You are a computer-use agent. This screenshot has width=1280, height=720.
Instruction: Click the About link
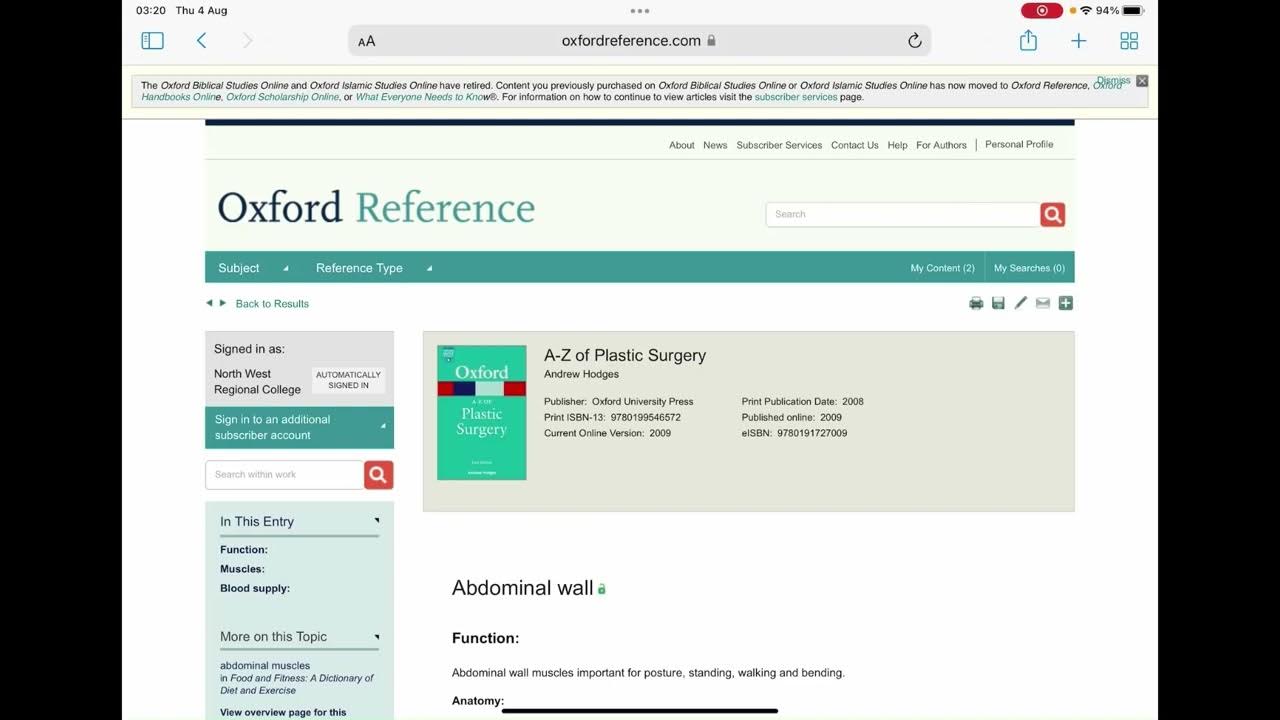click(682, 145)
